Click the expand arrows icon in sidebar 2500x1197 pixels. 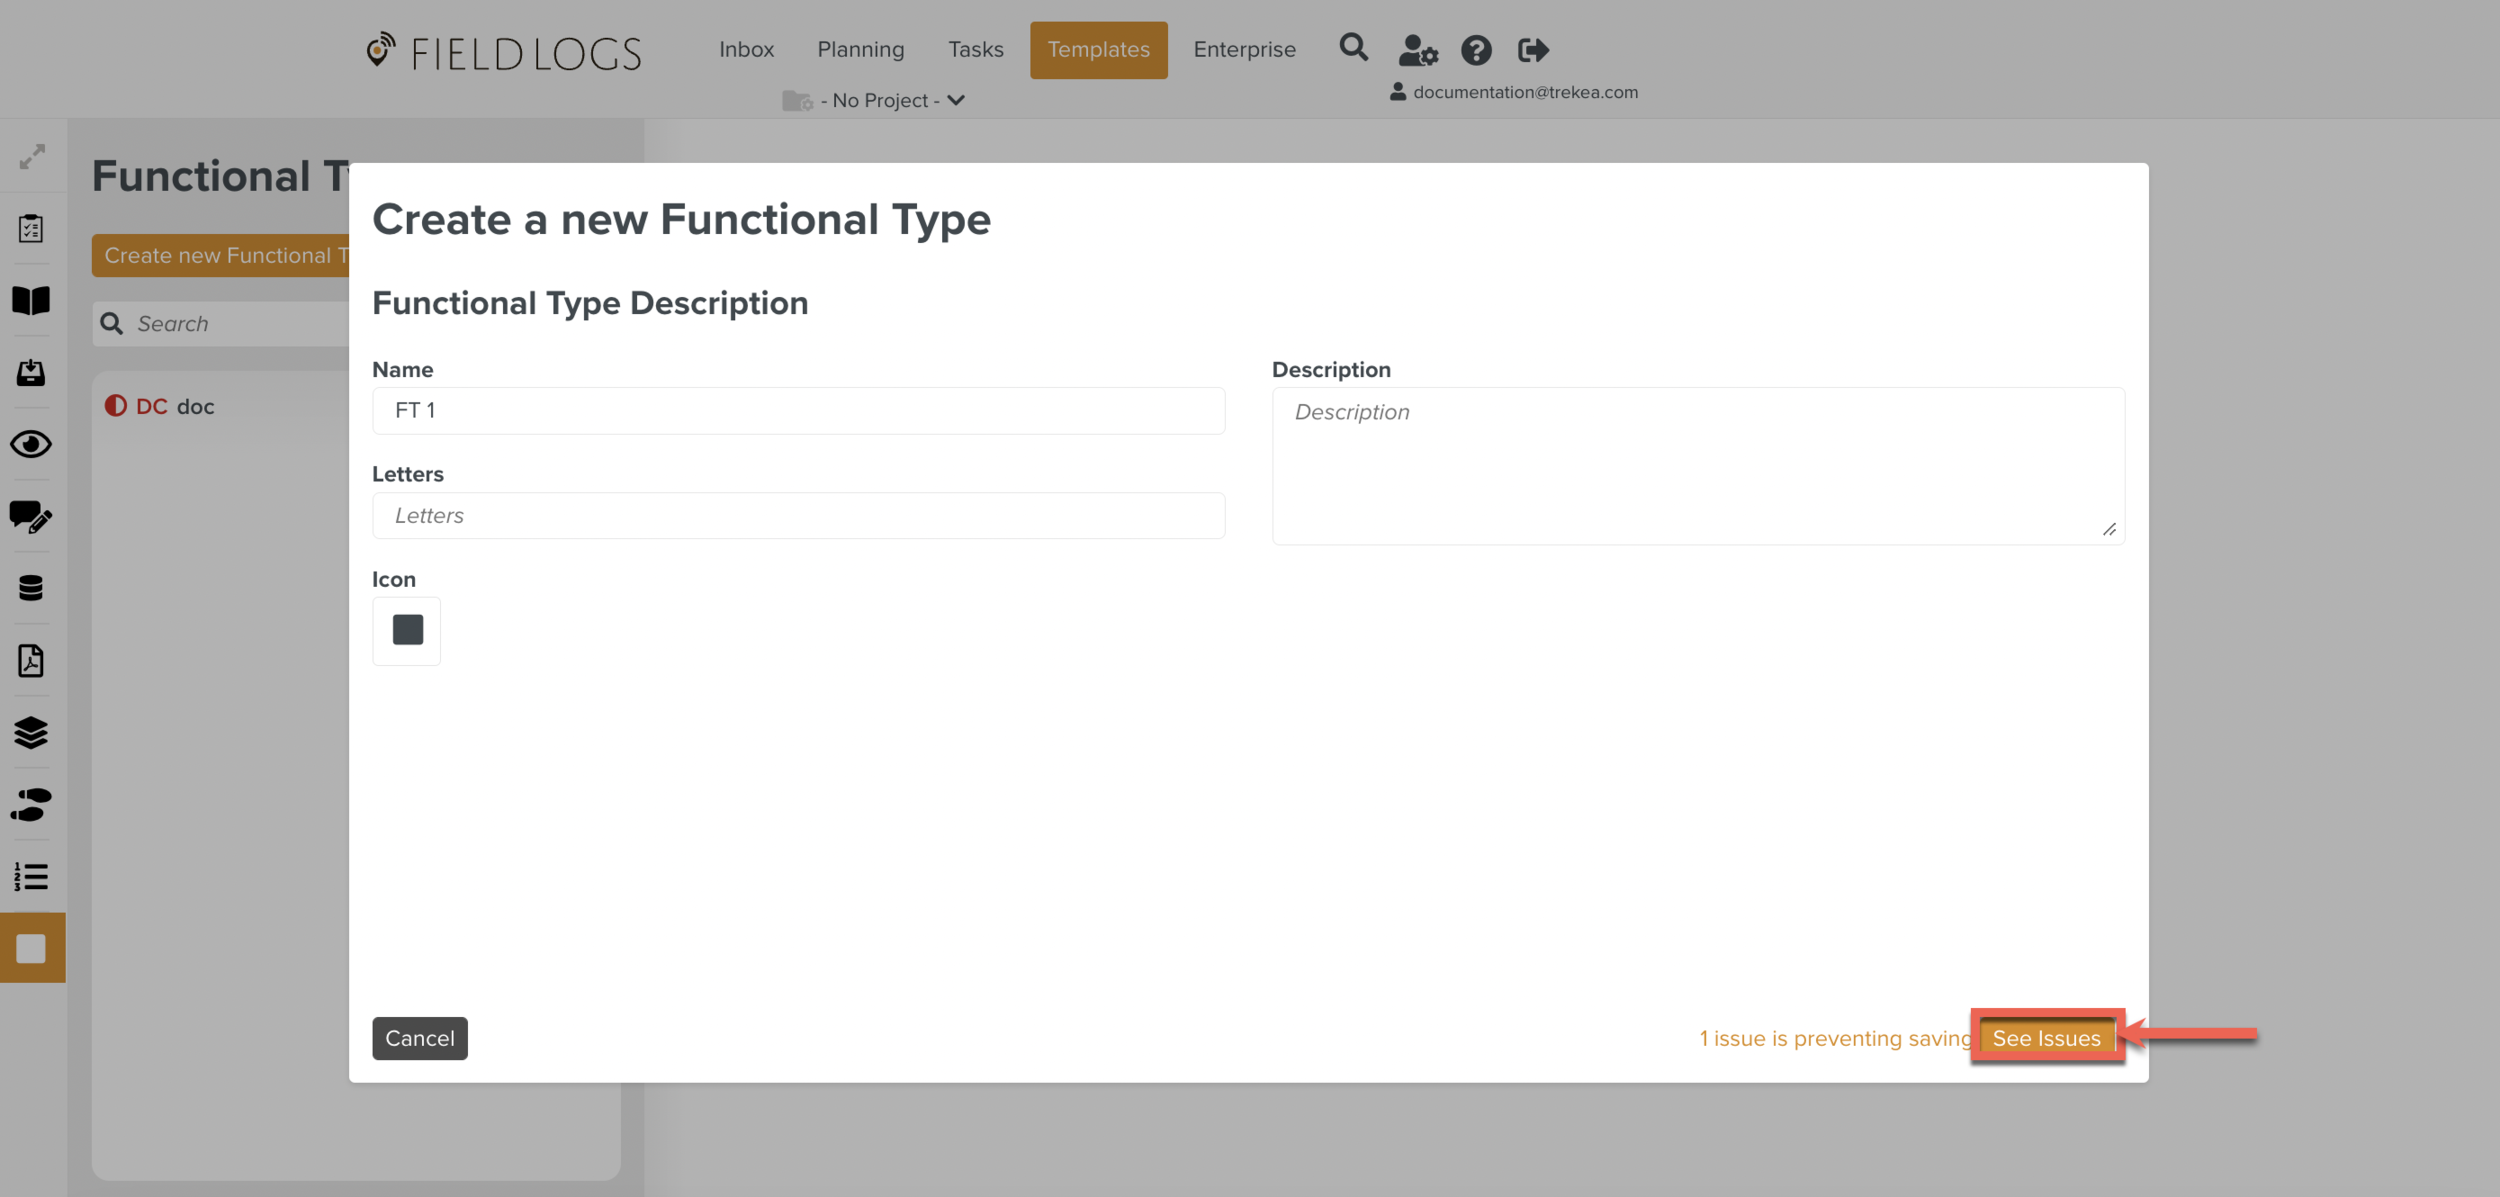[32, 157]
